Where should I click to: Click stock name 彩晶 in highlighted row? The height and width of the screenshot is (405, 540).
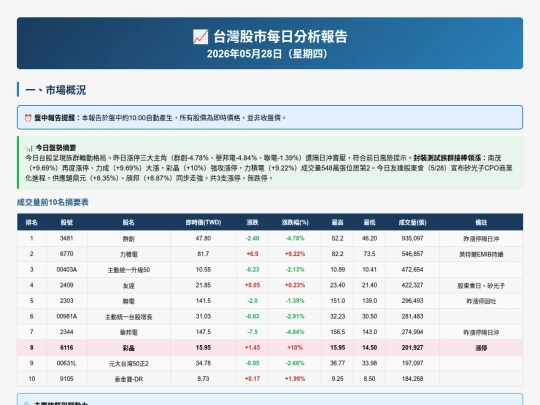[128, 348]
